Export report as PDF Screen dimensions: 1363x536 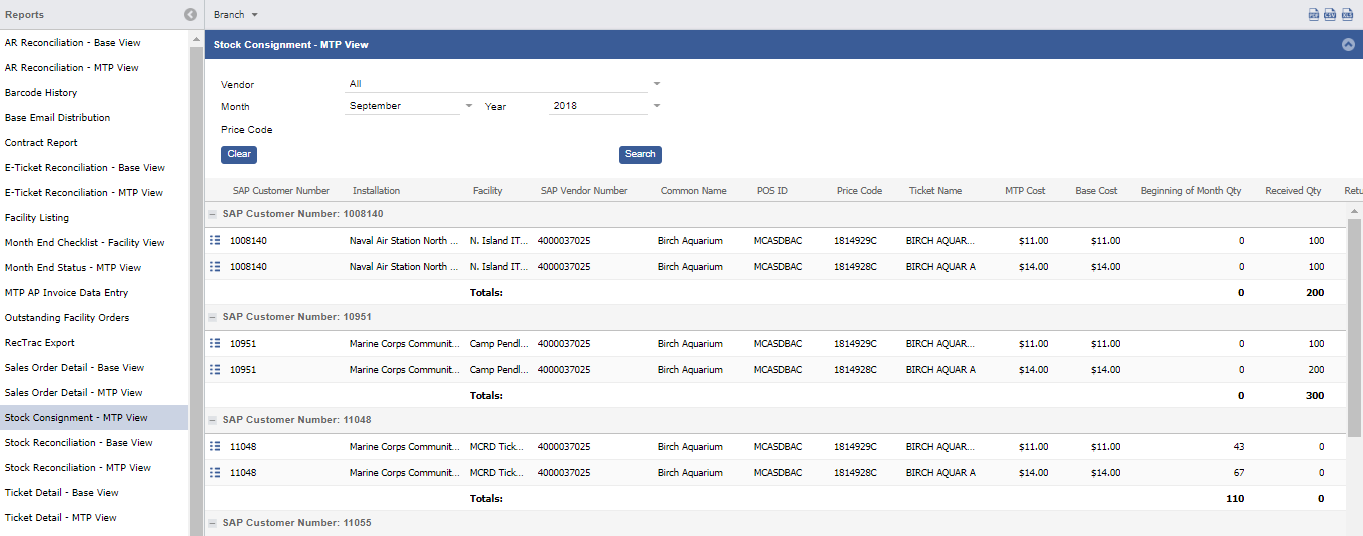tap(1314, 15)
